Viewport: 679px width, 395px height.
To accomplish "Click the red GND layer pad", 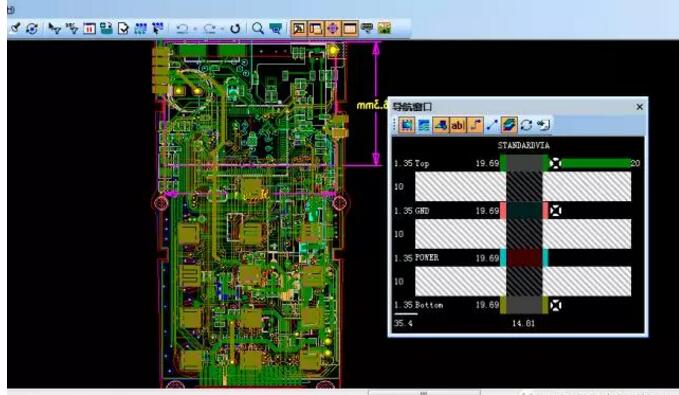I will tap(503, 210).
